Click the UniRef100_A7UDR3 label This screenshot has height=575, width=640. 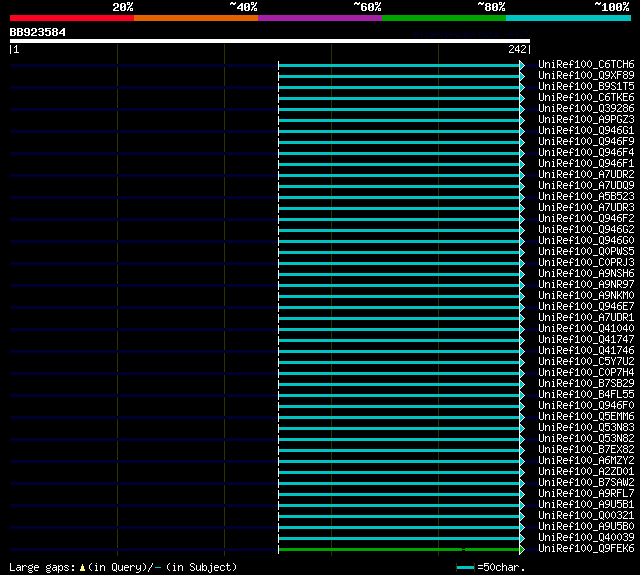586,208
